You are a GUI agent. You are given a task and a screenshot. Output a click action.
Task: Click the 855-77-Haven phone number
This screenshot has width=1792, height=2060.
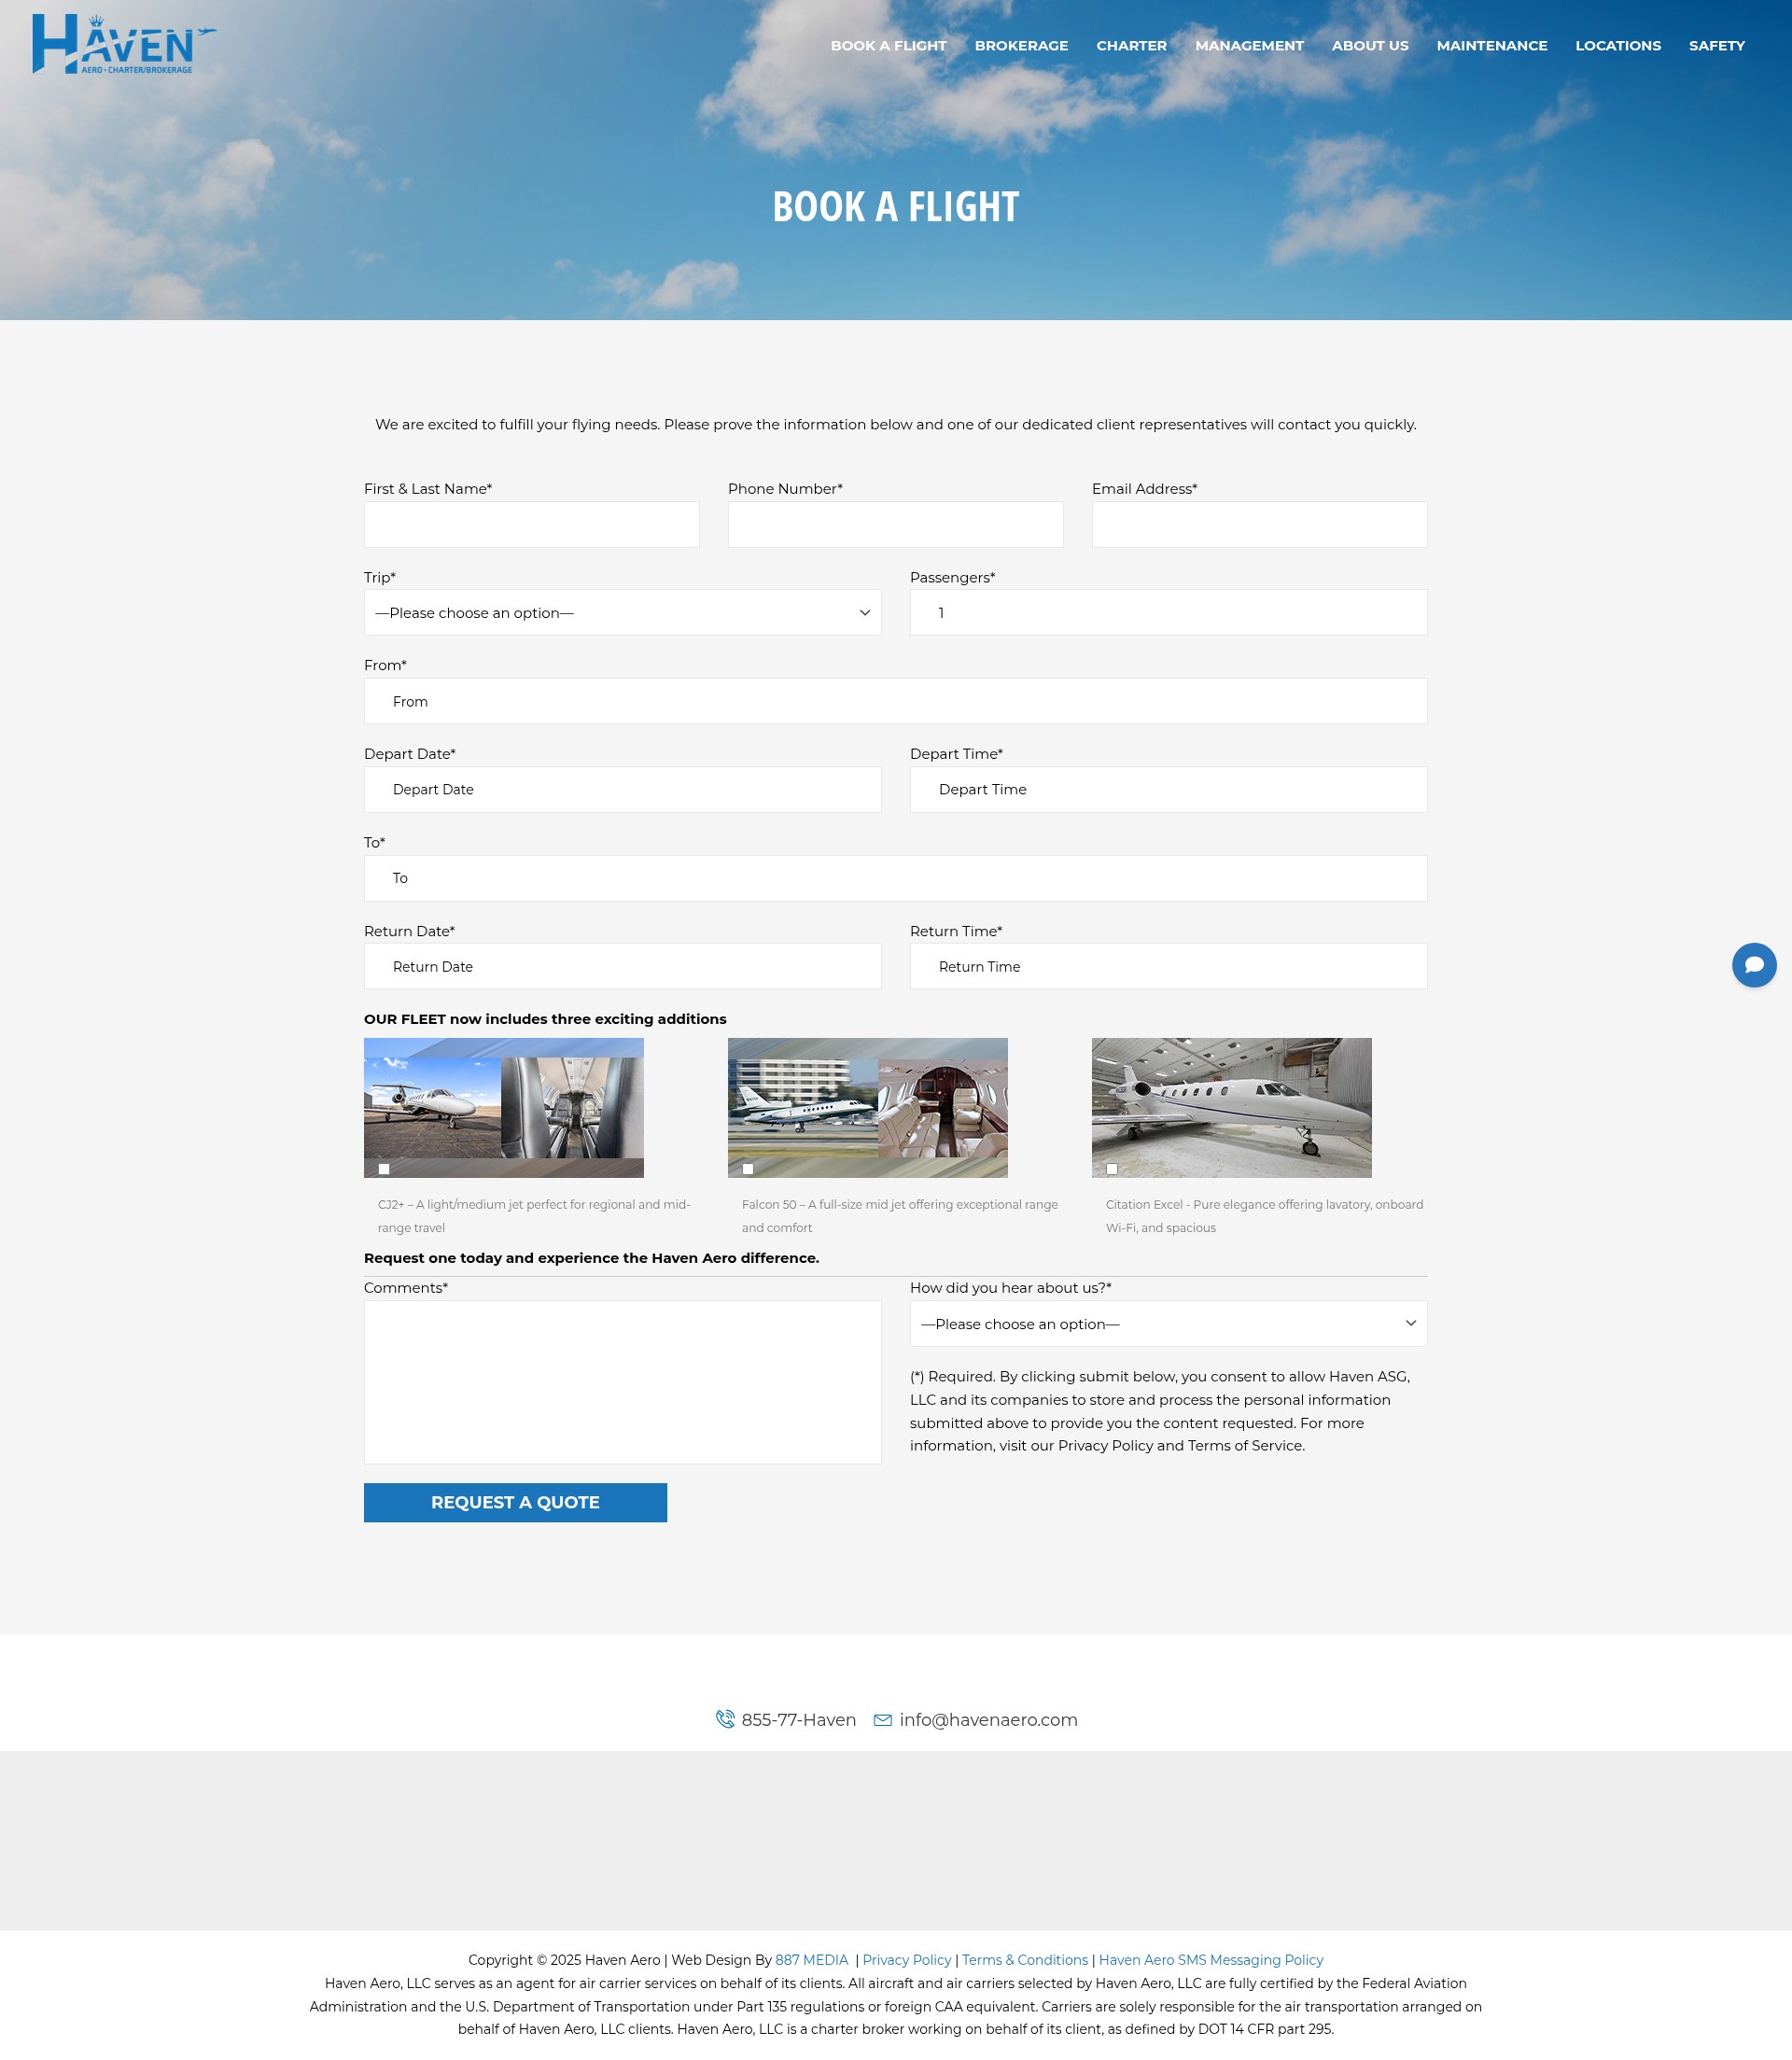[798, 1720]
